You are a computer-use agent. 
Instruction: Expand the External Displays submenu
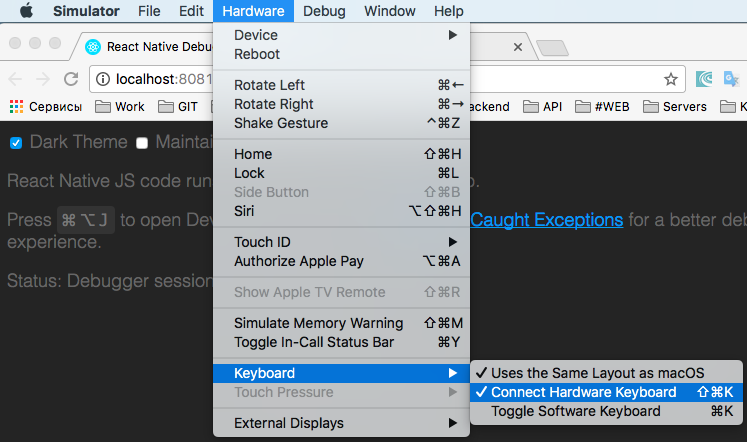[x=341, y=423]
